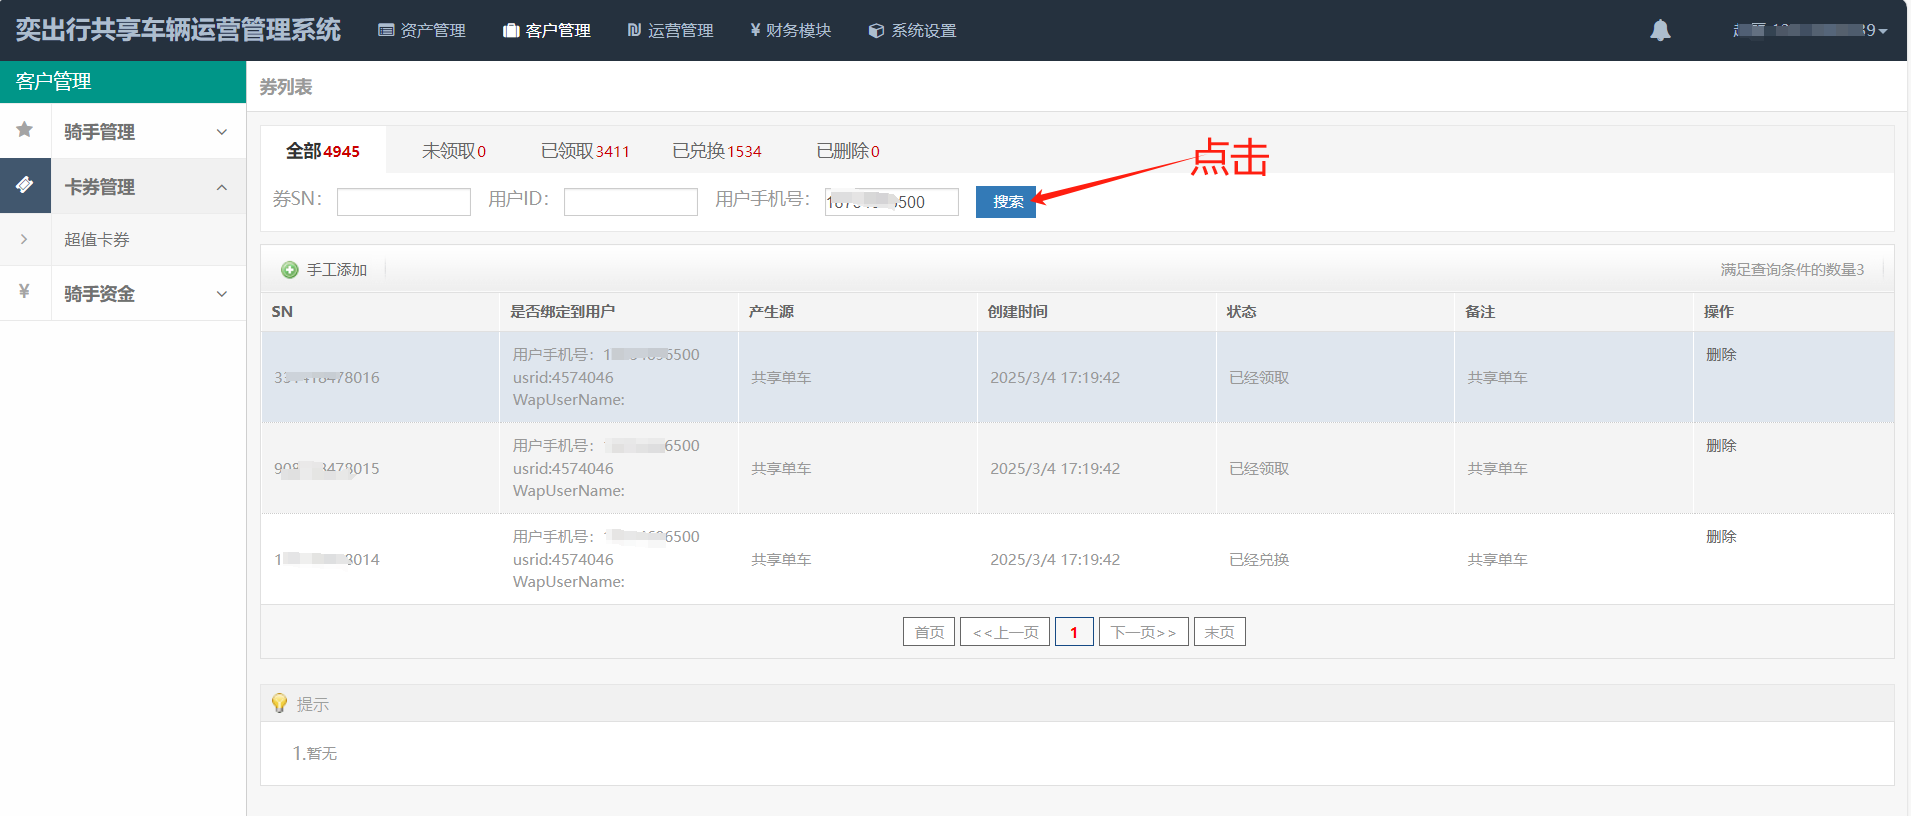Click the system title 奕出行共享车辆运营管理系统
1911x816 pixels.
tap(178, 30)
